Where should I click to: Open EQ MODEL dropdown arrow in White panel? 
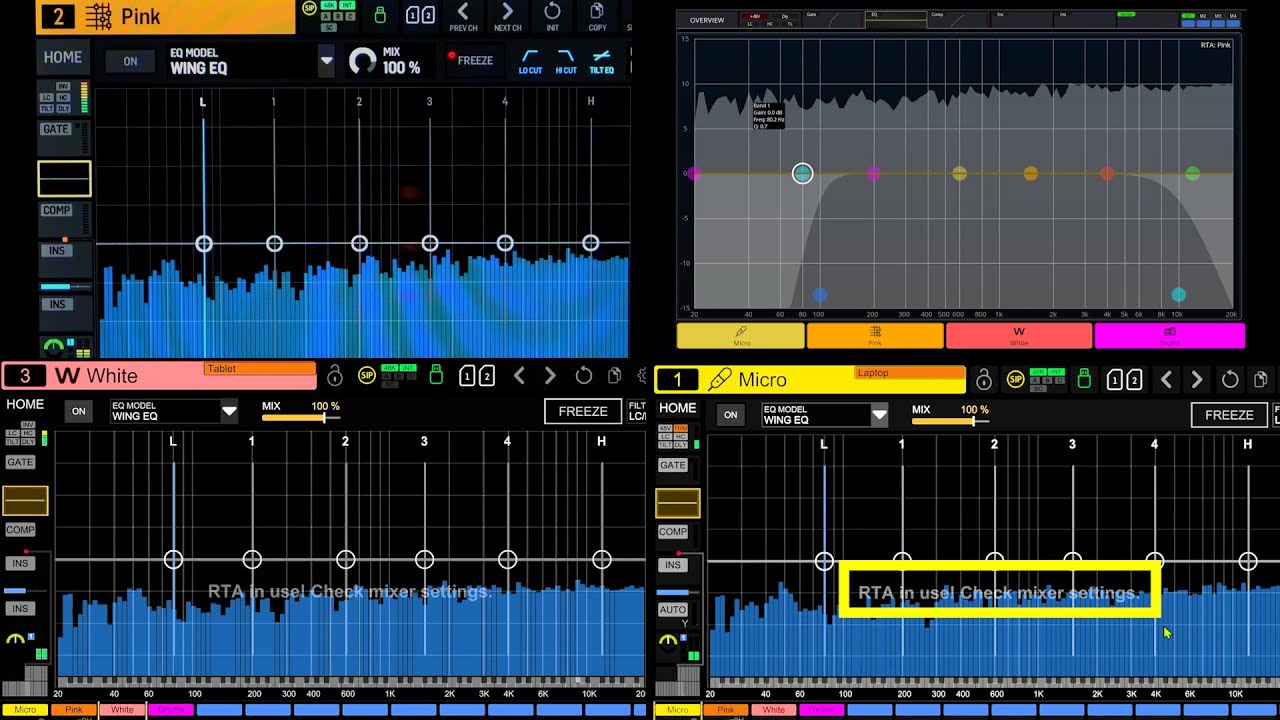click(229, 411)
